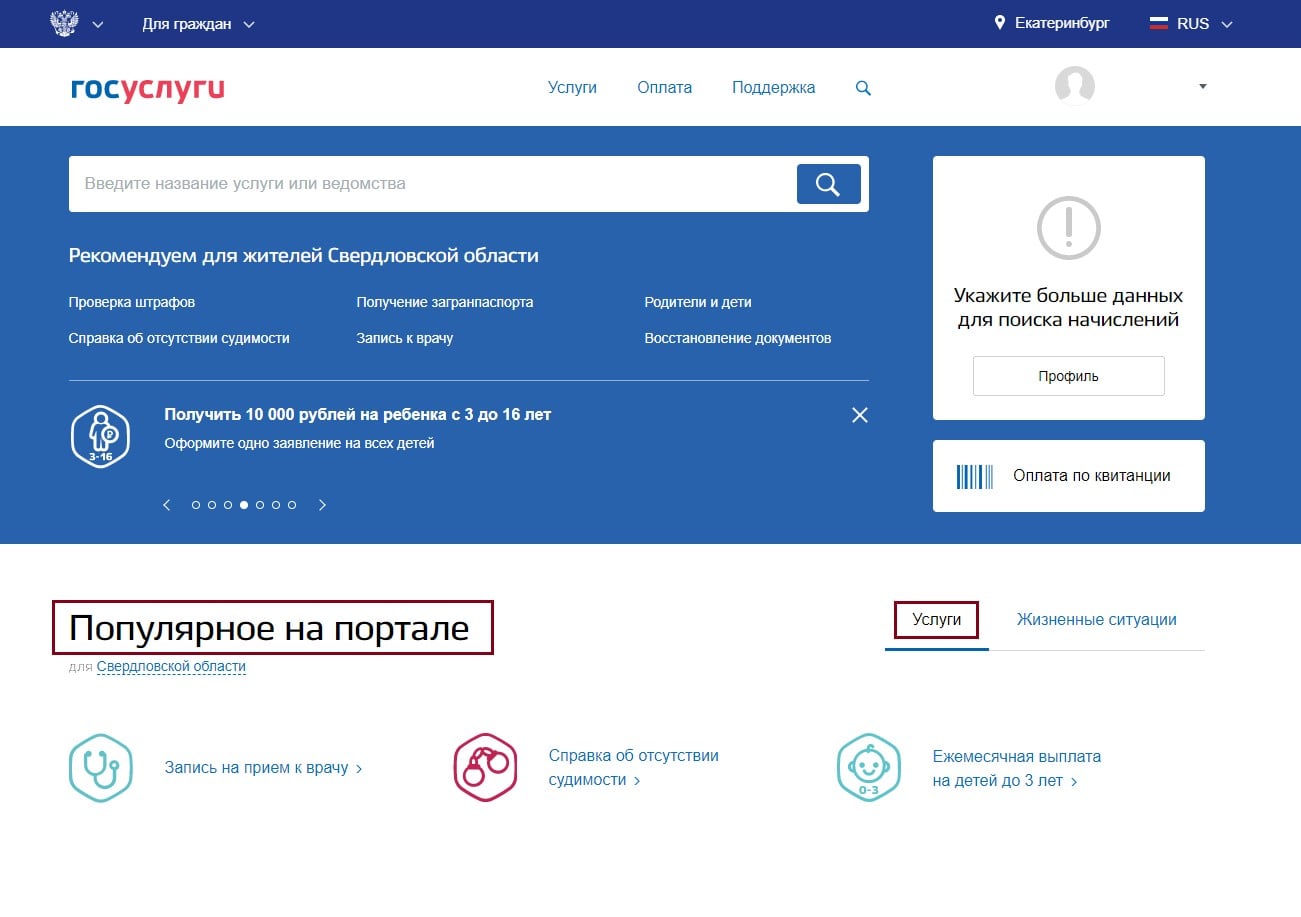Click the barcode icon for receipt payment
Viewport: 1301px width, 917px height.
974,476
